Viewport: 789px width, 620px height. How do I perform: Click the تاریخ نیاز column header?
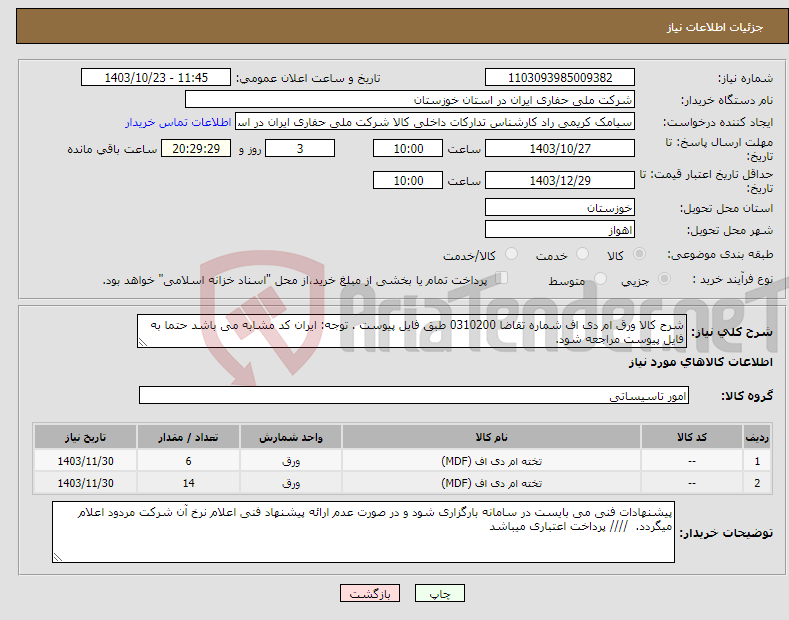pyautogui.click(x=86, y=437)
